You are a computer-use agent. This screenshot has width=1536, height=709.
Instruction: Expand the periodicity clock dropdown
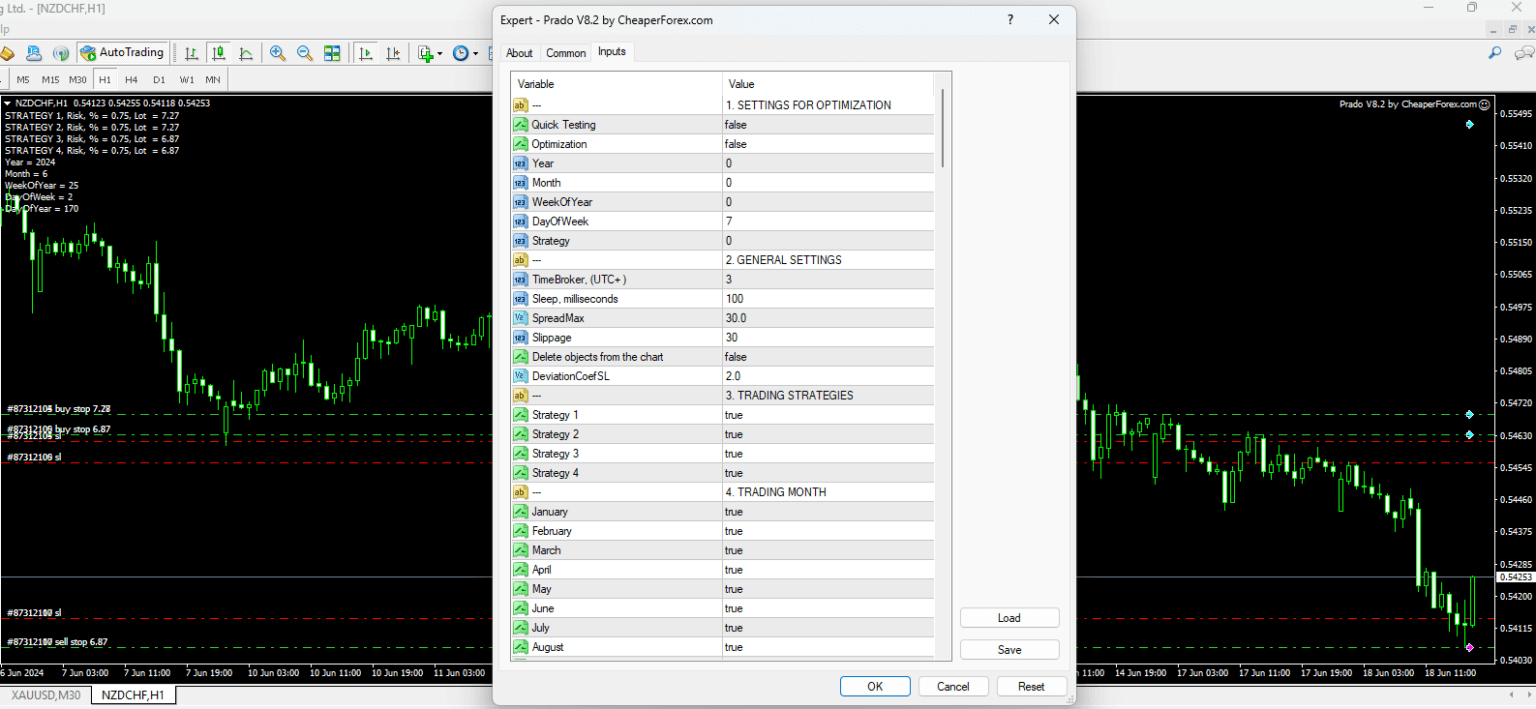pyautogui.click(x=475, y=54)
